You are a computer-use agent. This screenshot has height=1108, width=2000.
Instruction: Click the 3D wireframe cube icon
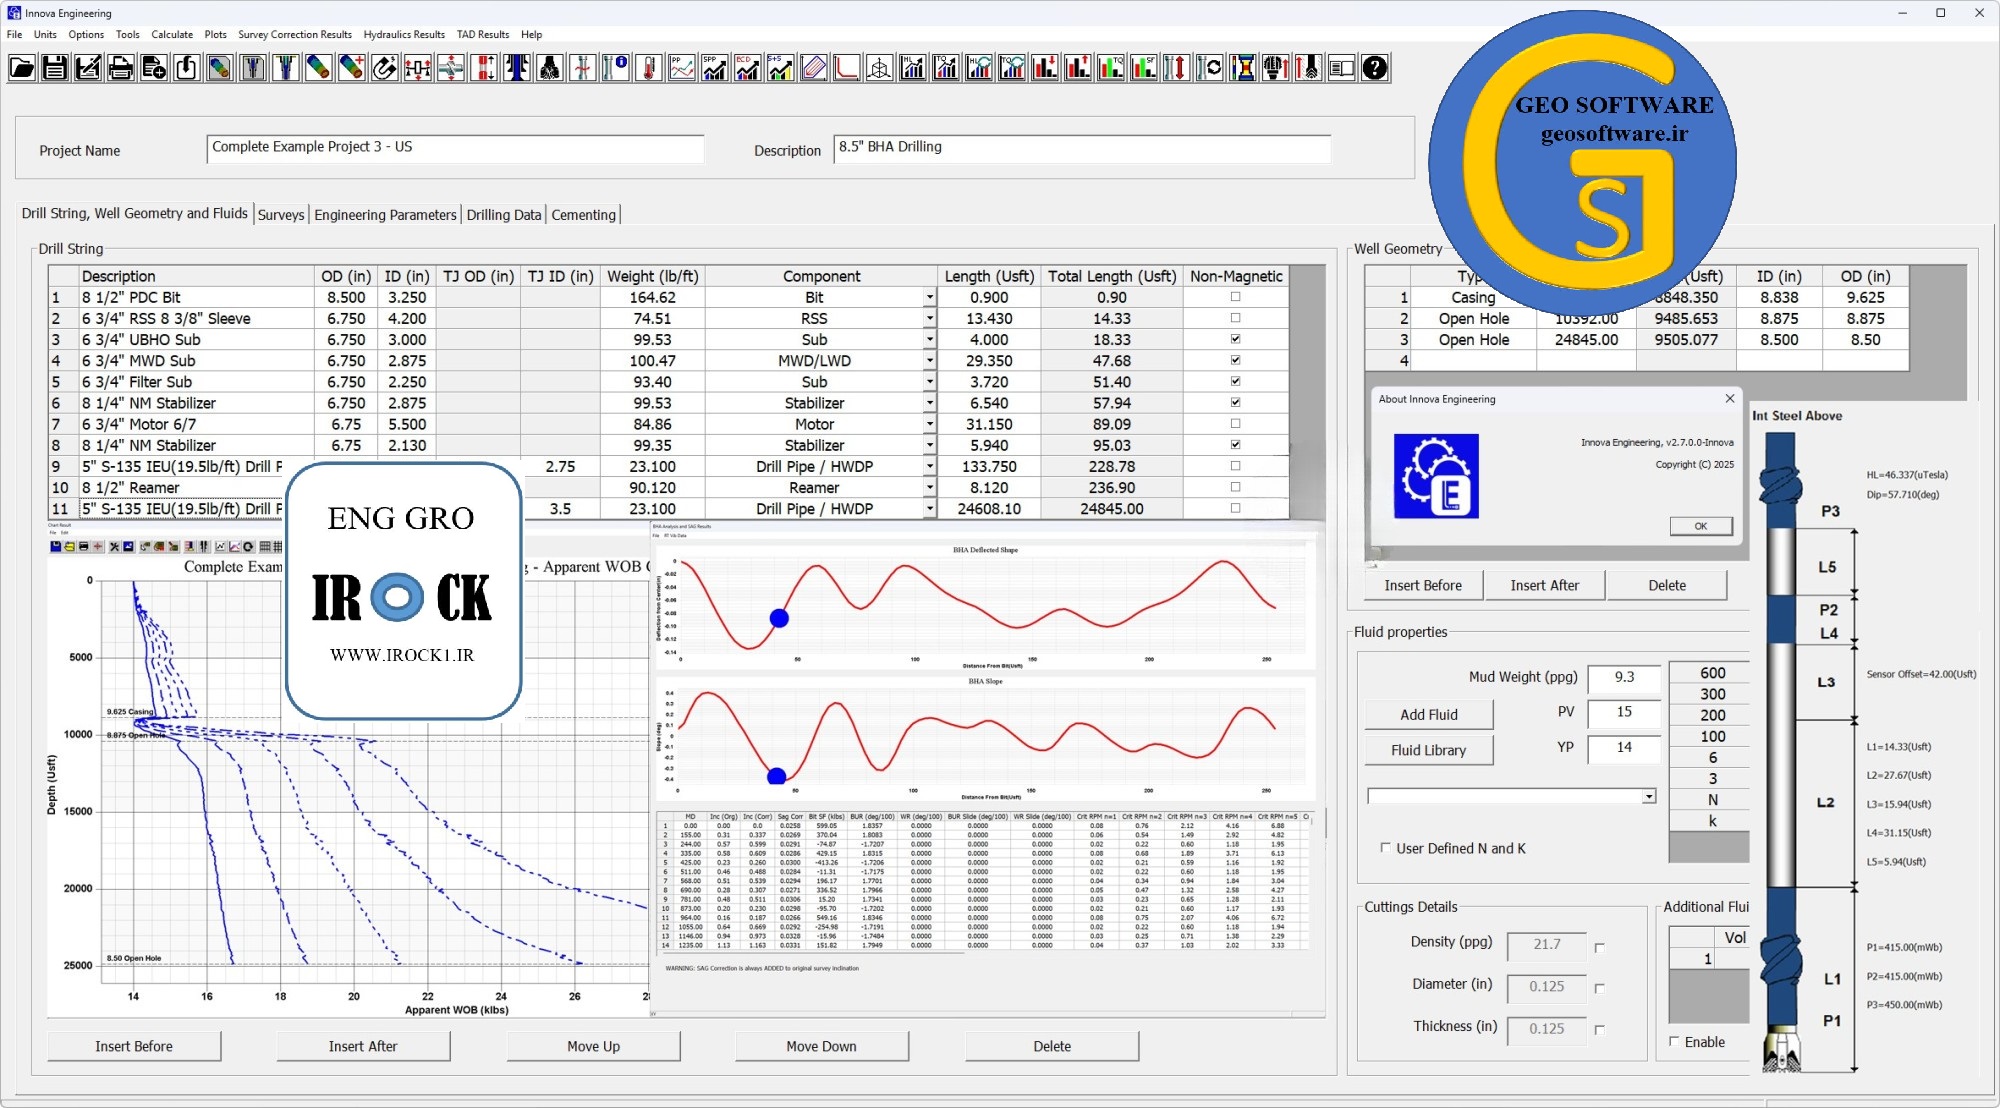tap(879, 68)
